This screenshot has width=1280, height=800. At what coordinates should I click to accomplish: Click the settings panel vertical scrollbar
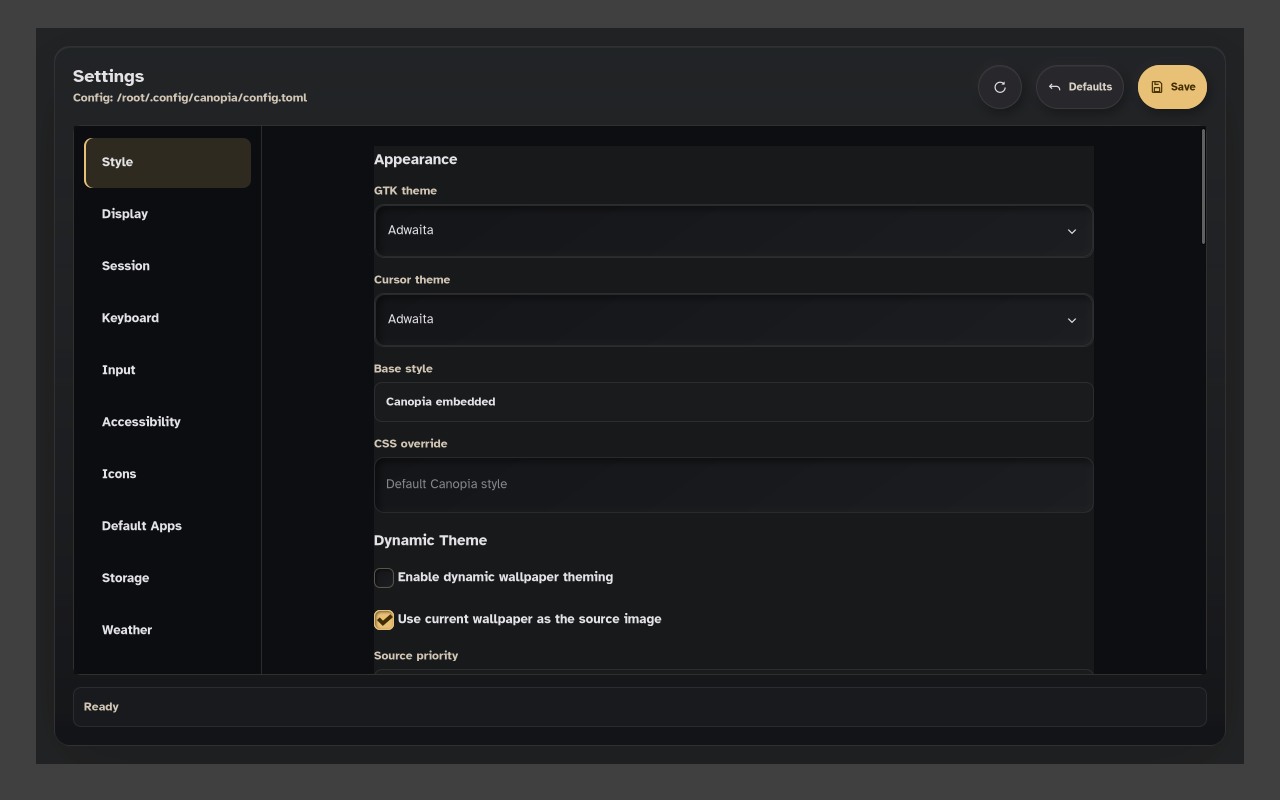coord(1203,186)
